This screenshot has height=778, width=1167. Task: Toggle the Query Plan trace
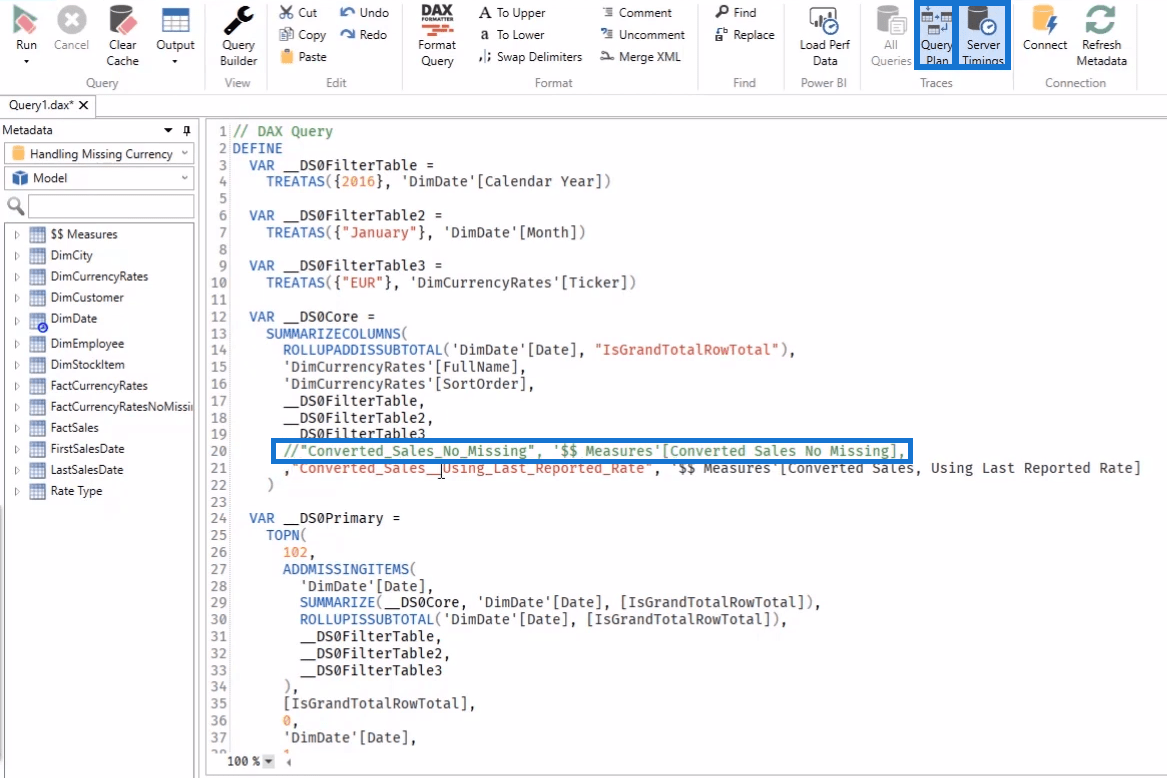pos(936,35)
